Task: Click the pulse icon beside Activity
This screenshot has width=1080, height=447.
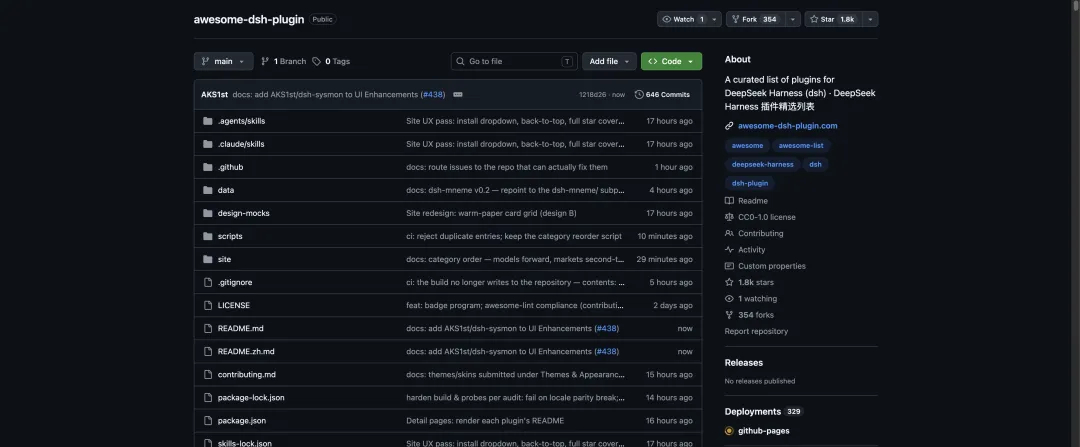Action: coord(729,250)
